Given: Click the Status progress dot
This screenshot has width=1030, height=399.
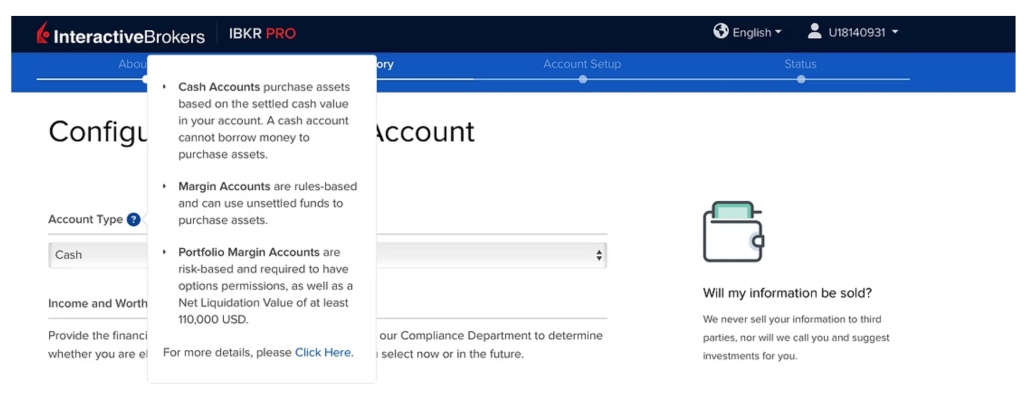Looking at the screenshot, I should coord(801,79).
